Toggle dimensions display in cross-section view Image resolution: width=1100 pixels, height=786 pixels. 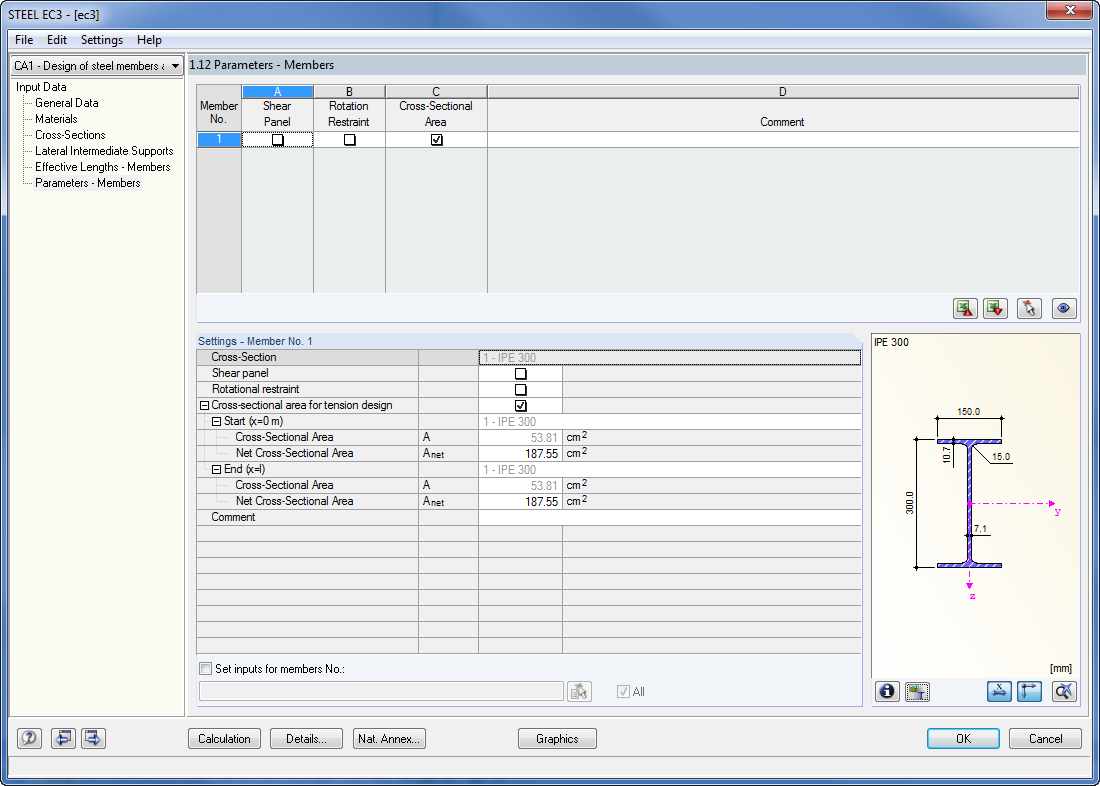999,692
